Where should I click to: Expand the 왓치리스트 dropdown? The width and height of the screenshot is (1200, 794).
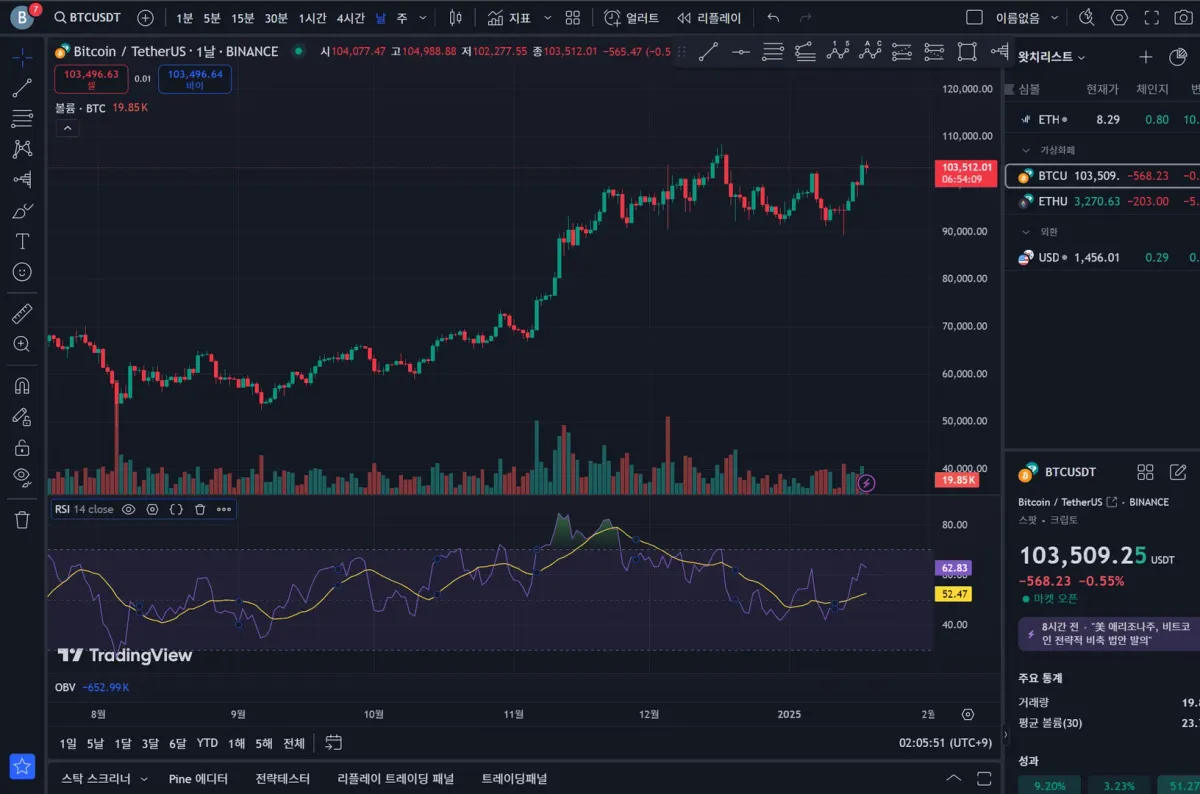[x=1052, y=57]
